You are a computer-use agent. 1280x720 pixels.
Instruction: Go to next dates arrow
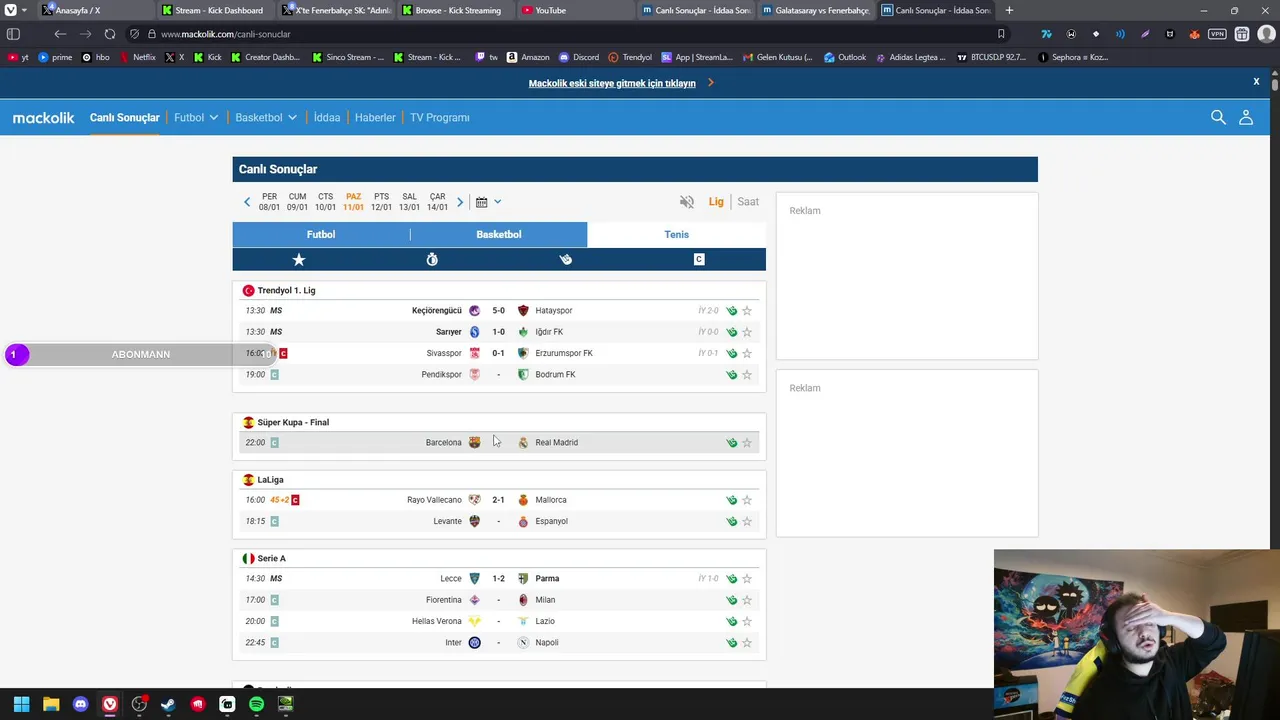point(460,202)
